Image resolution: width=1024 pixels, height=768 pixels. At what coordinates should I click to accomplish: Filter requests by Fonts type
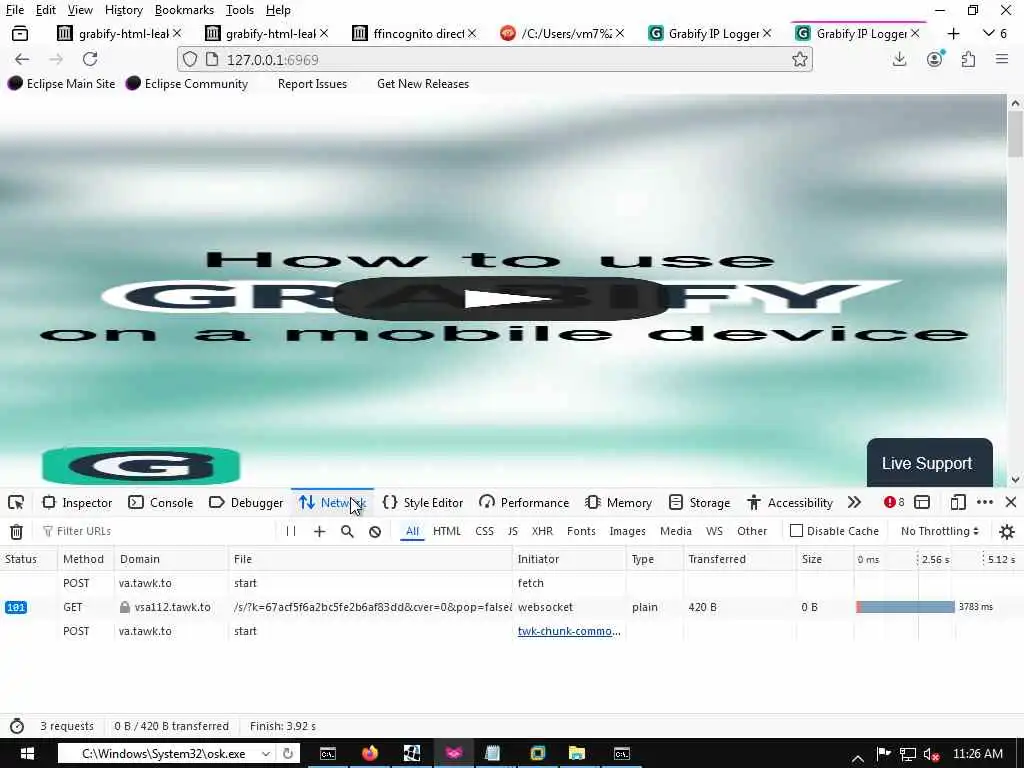(581, 531)
